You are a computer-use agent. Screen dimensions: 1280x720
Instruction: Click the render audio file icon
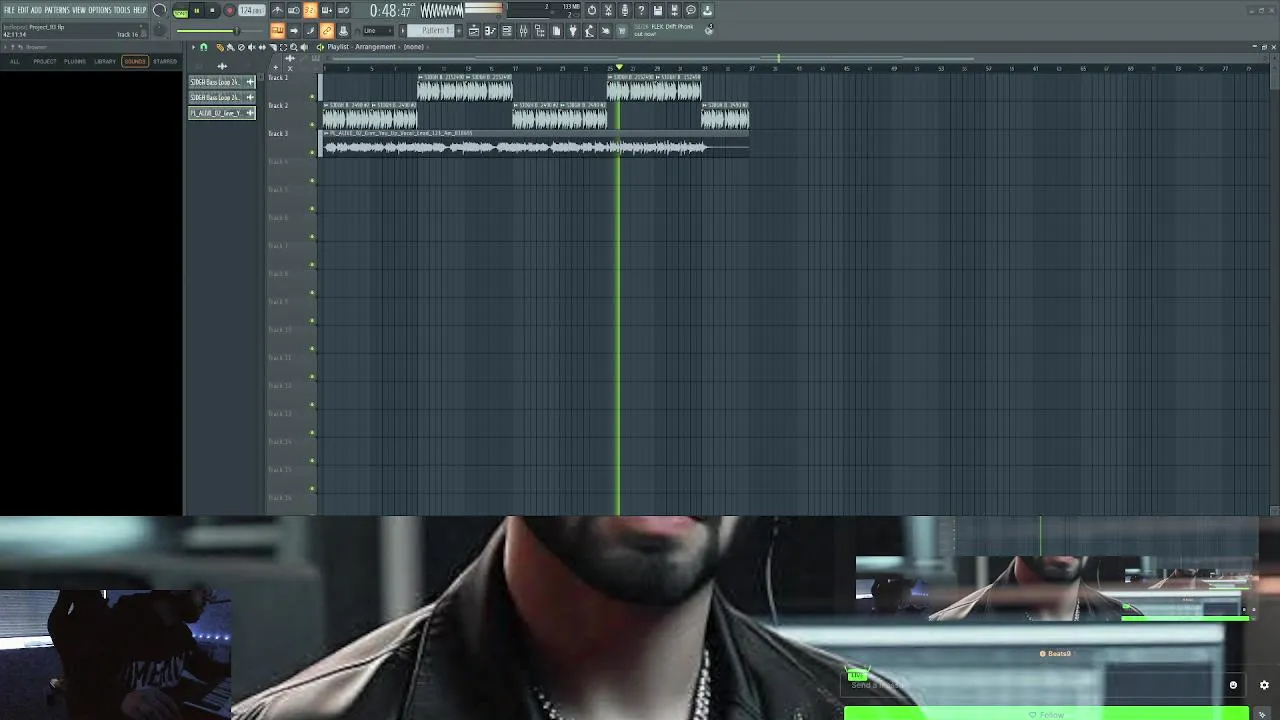click(x=674, y=10)
